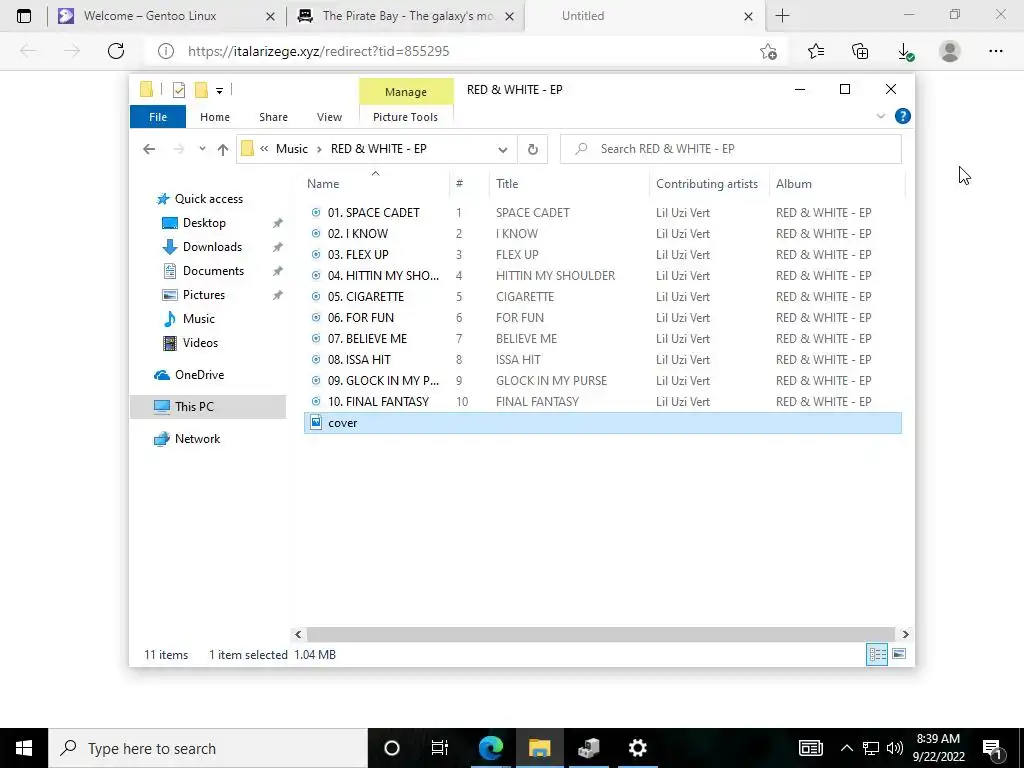The width and height of the screenshot is (1024, 768).
Task: Click the Search RED & WHITE - EP field
Action: (731, 149)
